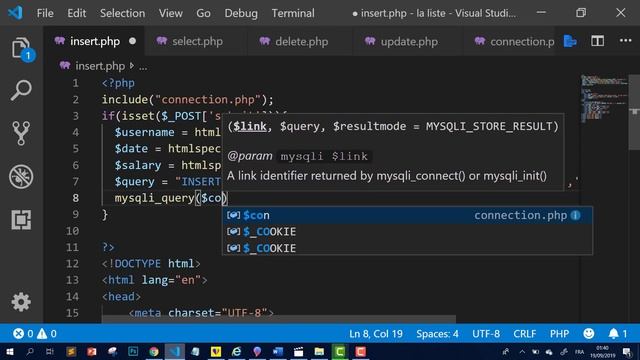Open the Debug menu
This screenshot has width=640, height=360.
(x=241, y=13)
